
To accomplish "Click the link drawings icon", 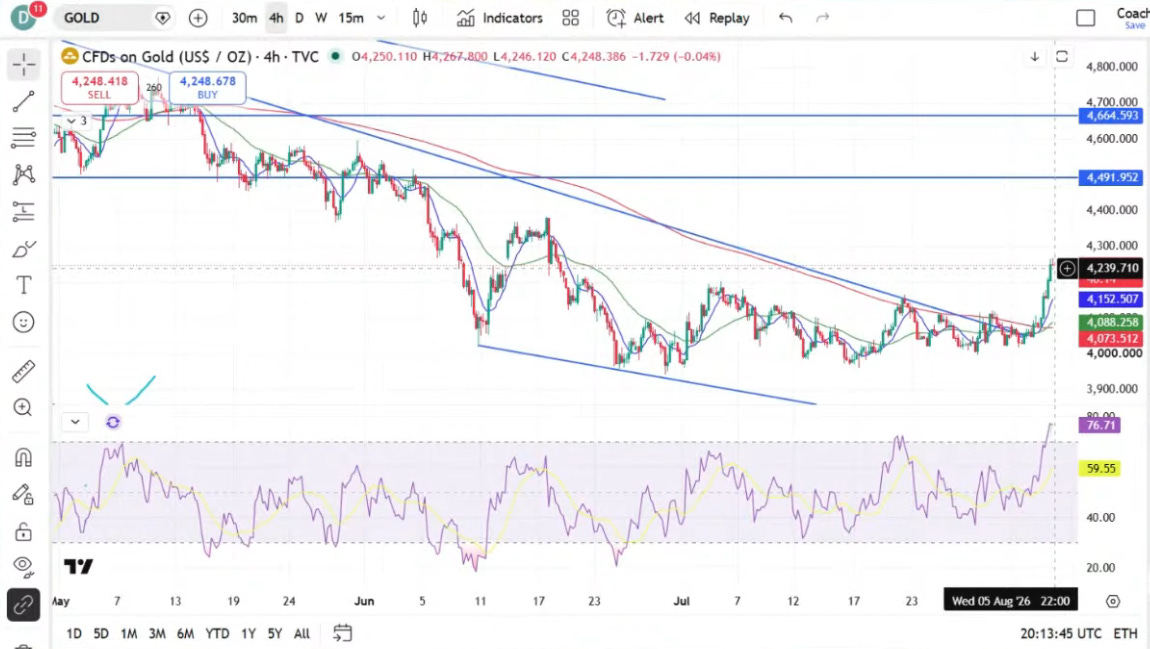I will [23, 606].
